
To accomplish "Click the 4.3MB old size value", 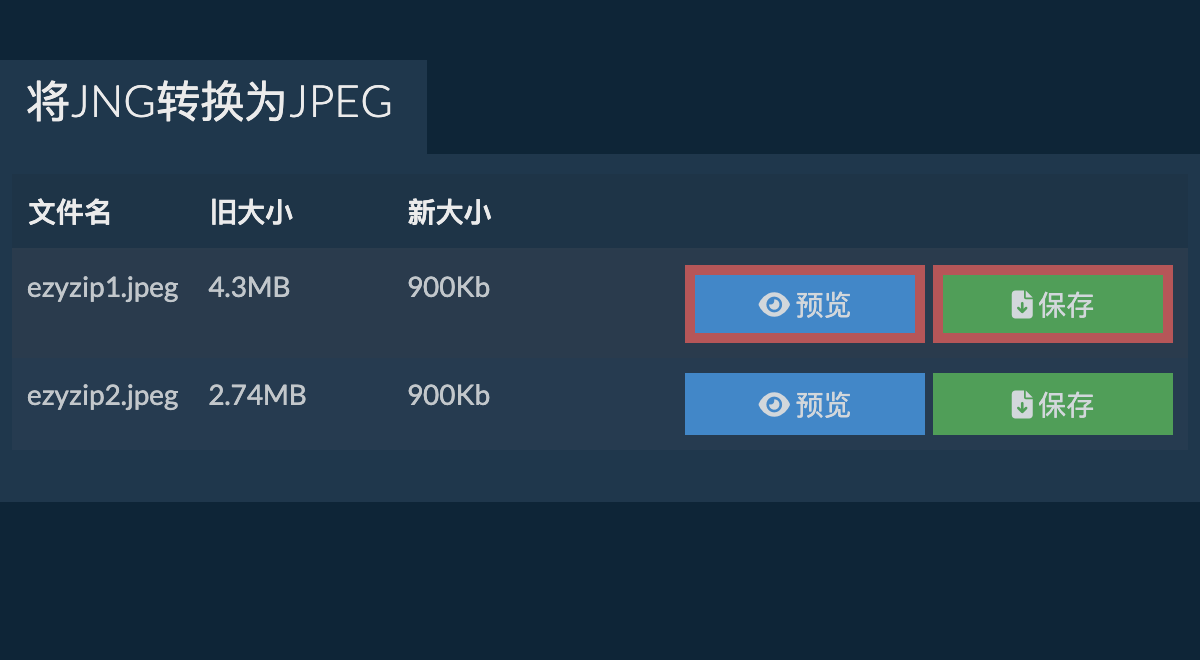I will [249, 288].
